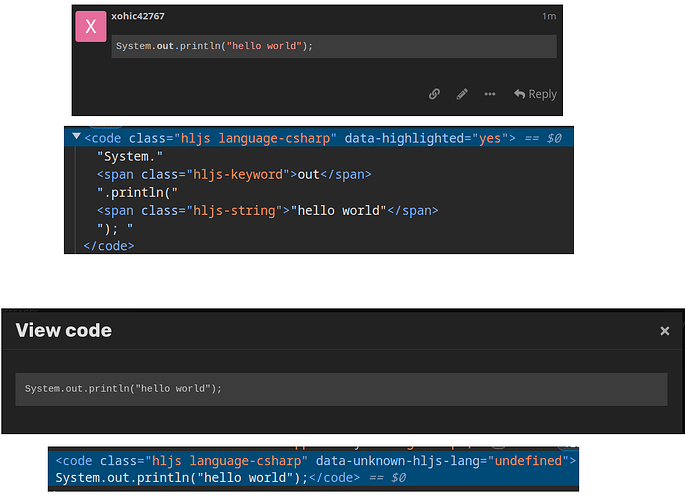The image size is (685, 500).
Task: Collapse the code element tree in DevTools
Action: pyautogui.click(x=76, y=136)
